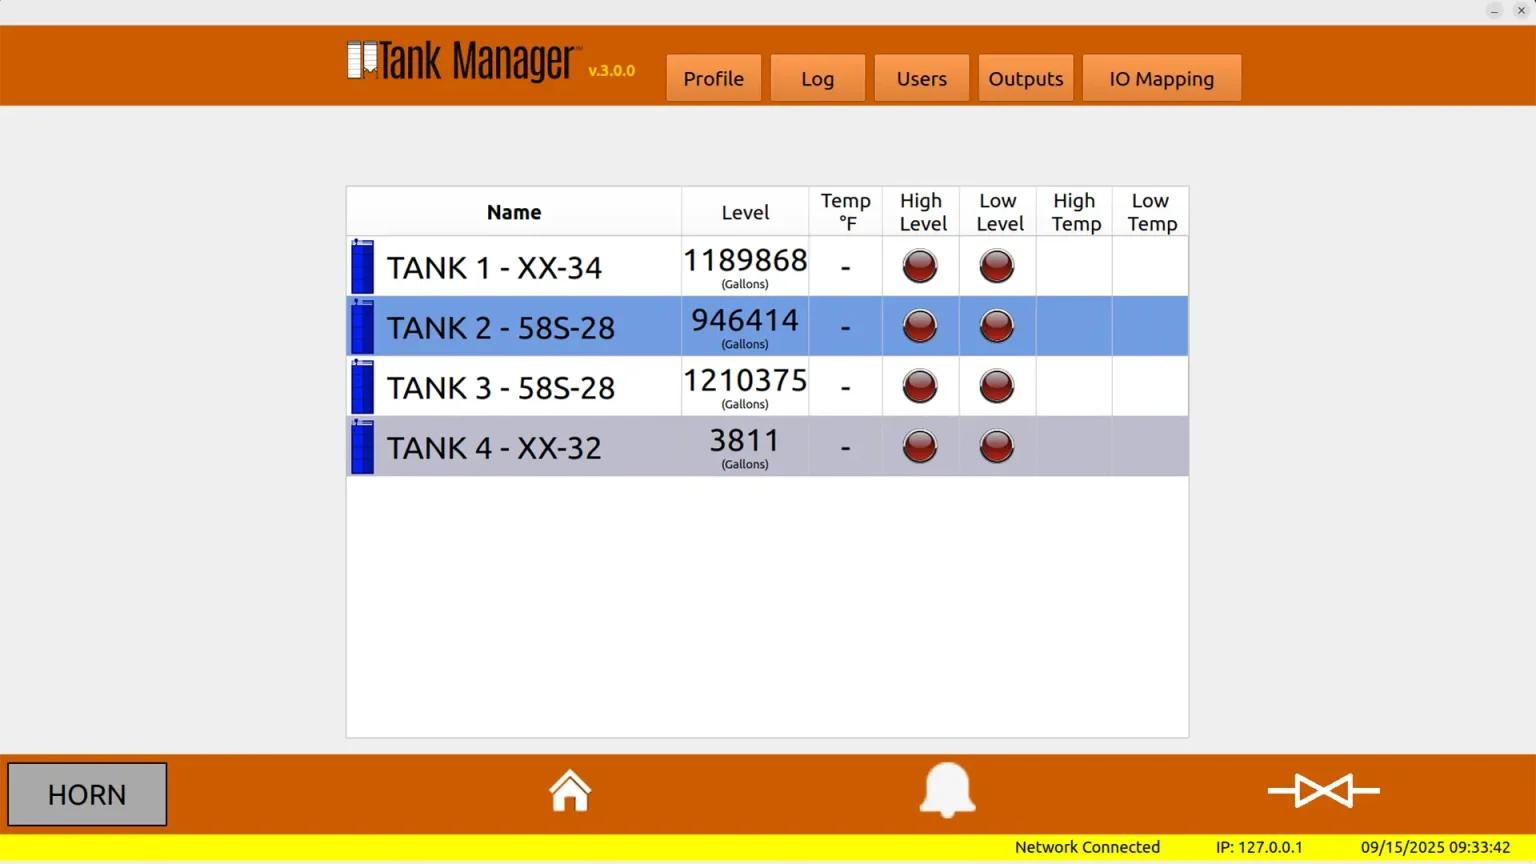Image resolution: width=1536 pixels, height=864 pixels.
Task: Select the TANK 3 - 58S-28 row name
Action: tap(501, 388)
